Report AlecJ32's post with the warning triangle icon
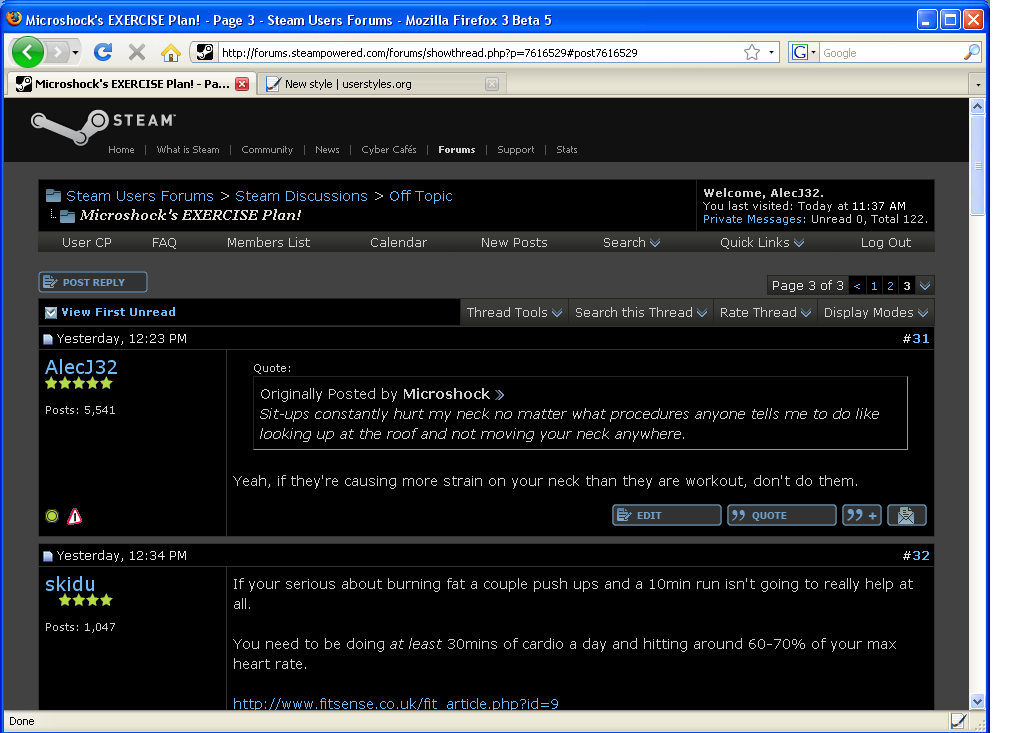Image resolution: width=1024 pixels, height=733 pixels. pyautogui.click(x=73, y=515)
